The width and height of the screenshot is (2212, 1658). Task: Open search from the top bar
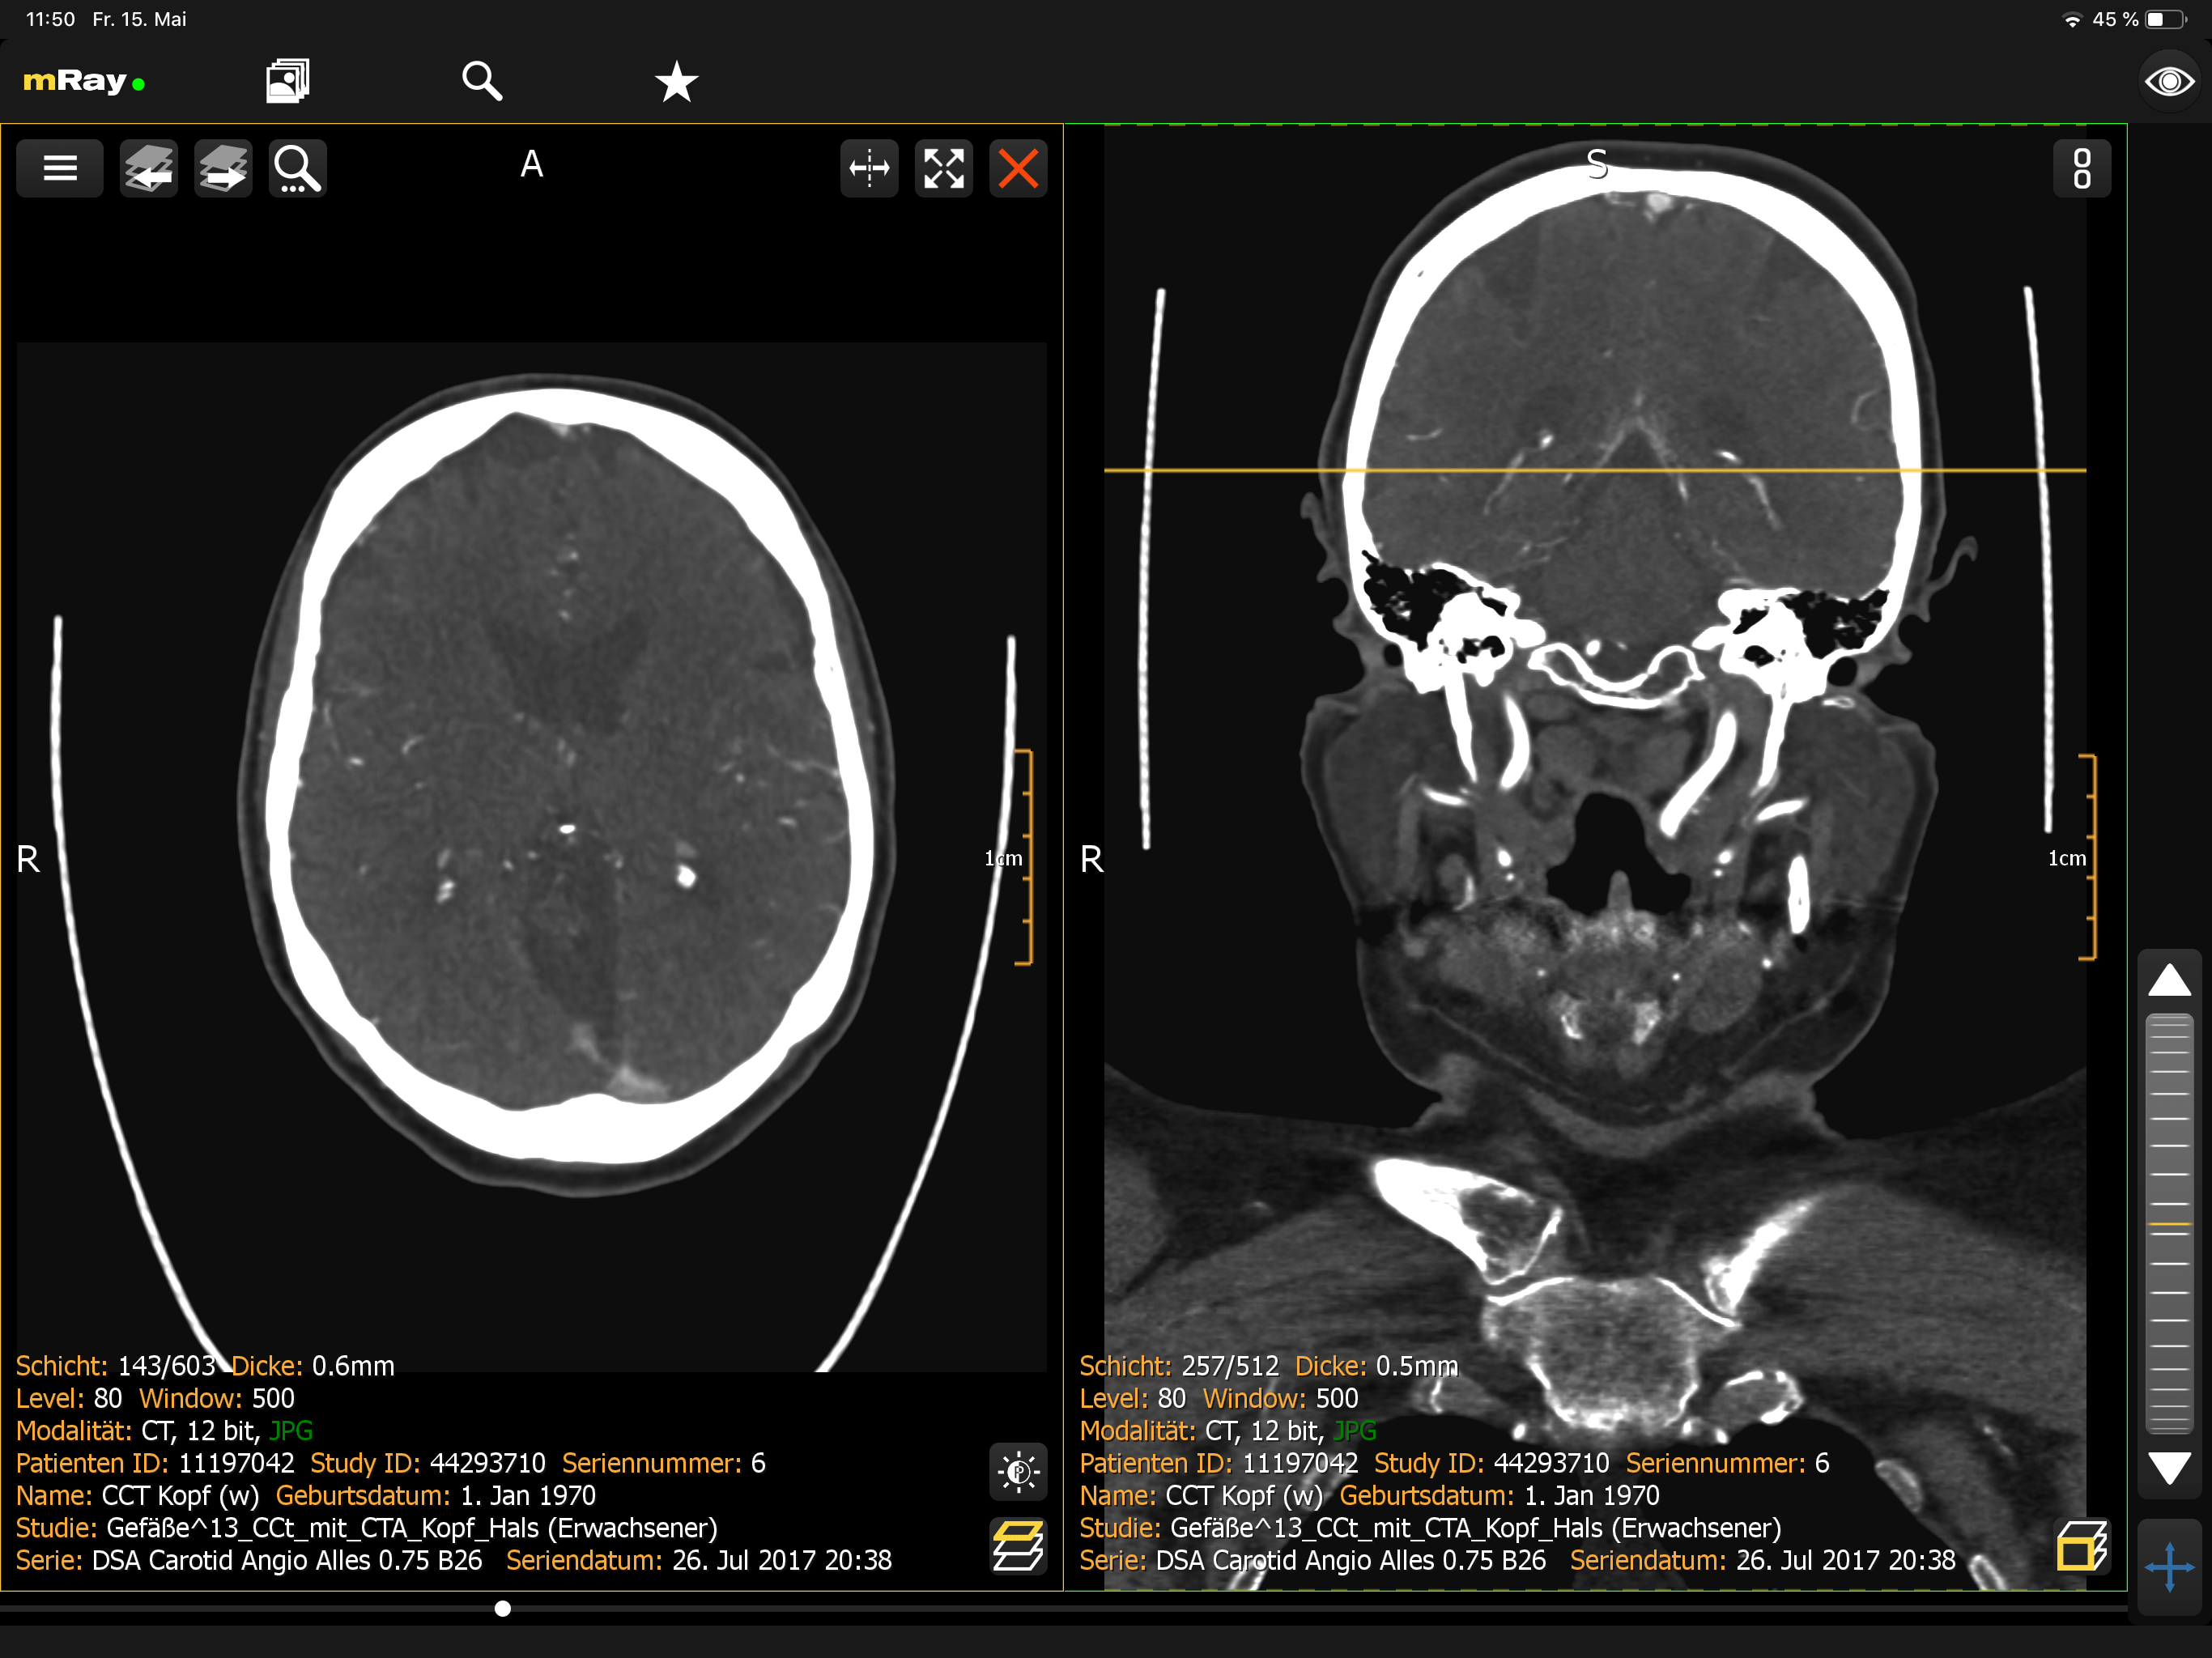[481, 81]
